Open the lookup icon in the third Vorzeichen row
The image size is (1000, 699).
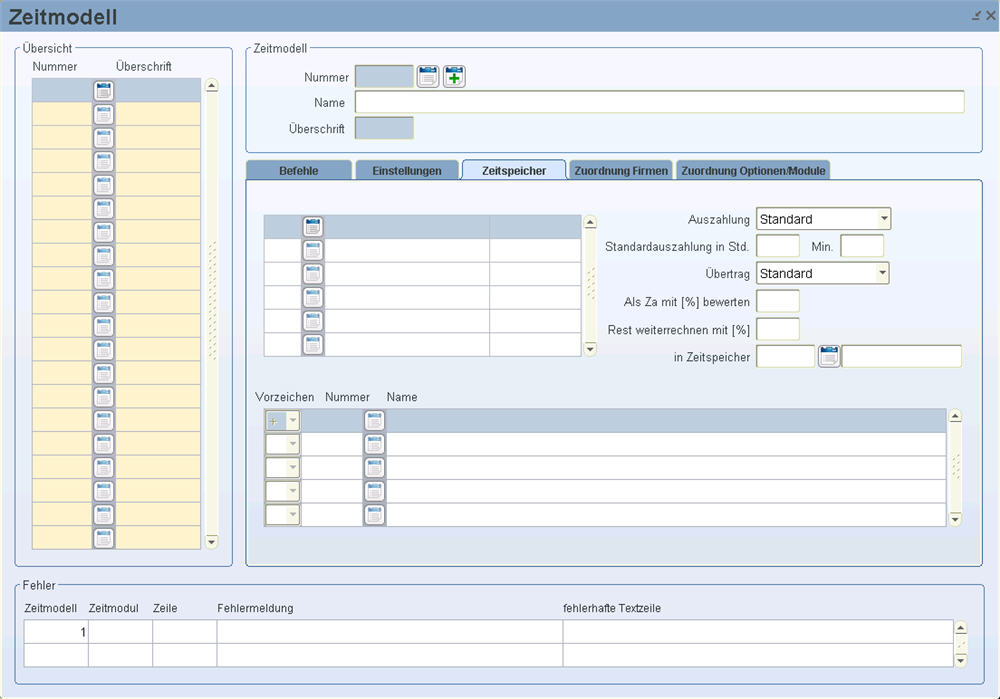click(x=374, y=467)
